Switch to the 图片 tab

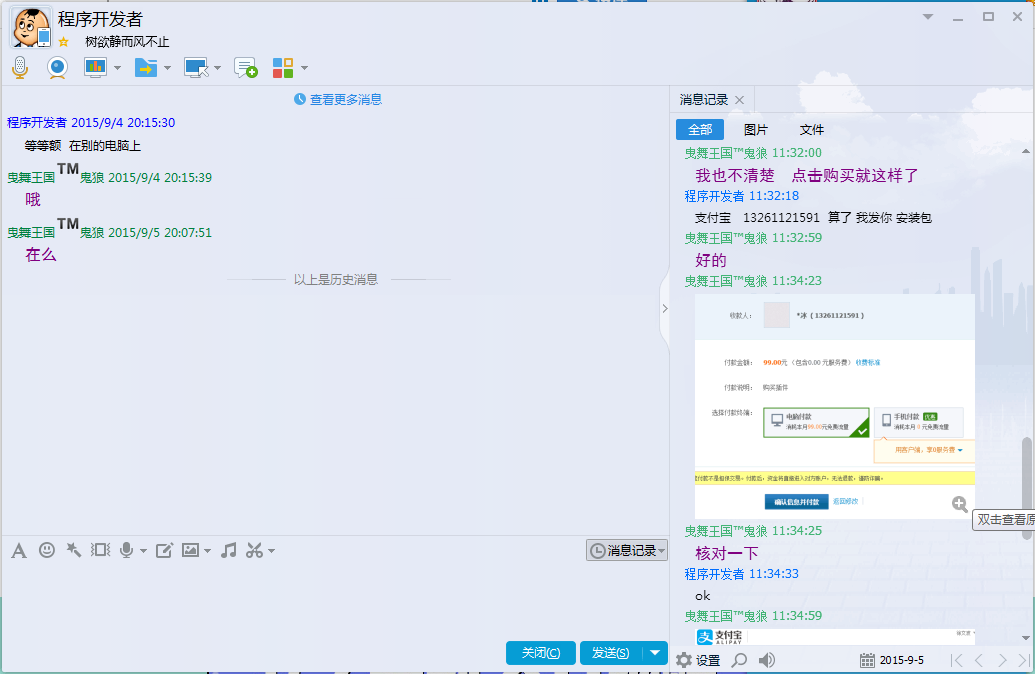tap(756, 130)
